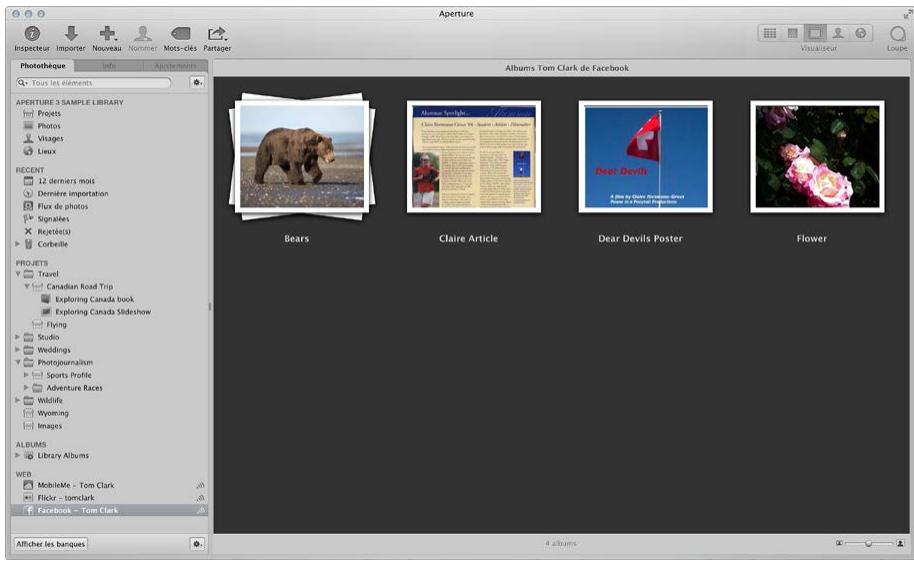
Task: Open Exploring Canada Slideshow
Action: click(x=103, y=312)
